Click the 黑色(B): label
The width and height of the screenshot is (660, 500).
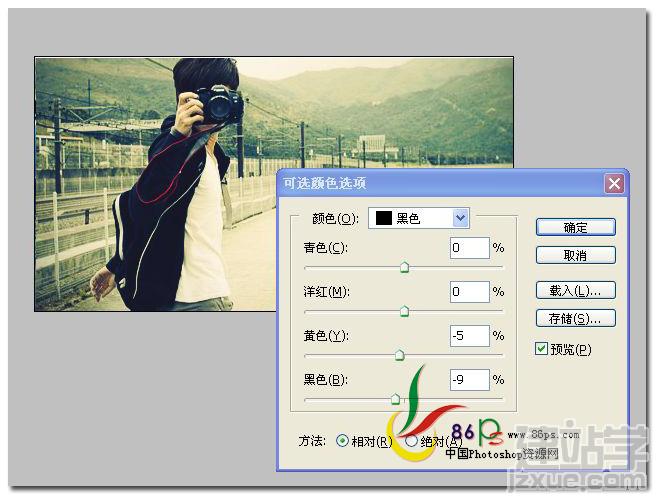point(326,380)
